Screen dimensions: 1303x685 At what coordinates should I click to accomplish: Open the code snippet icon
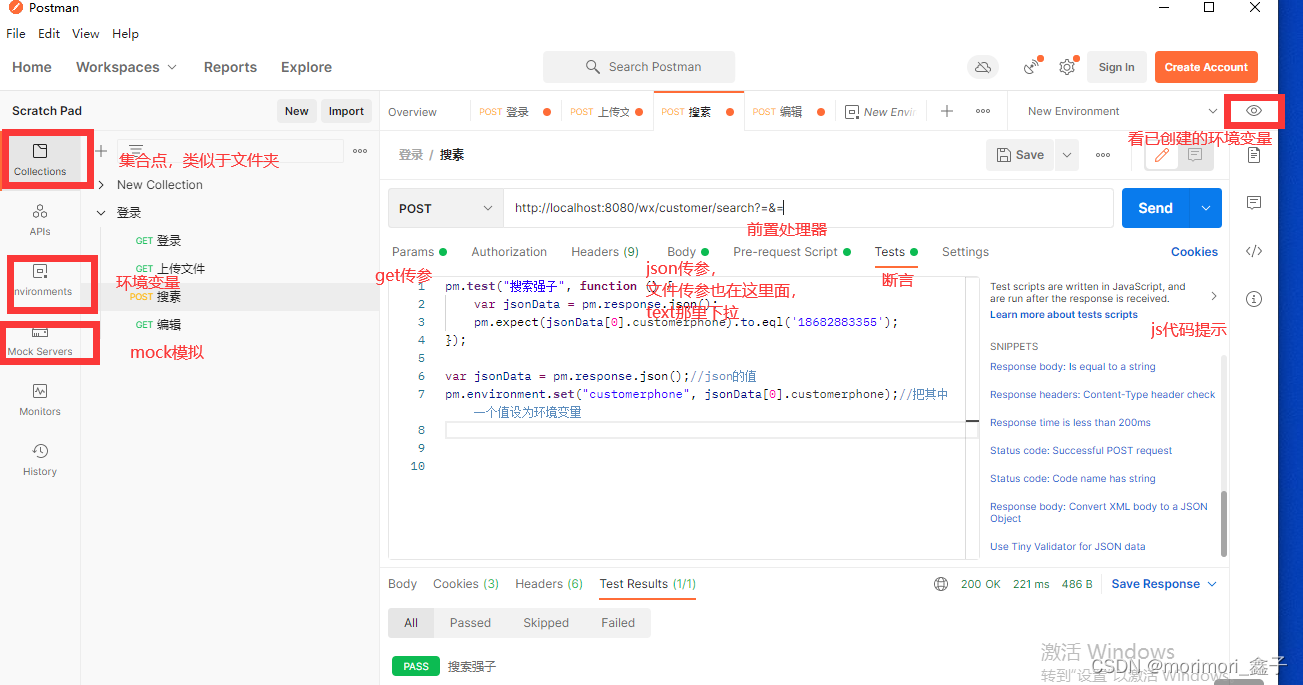pyautogui.click(x=1254, y=251)
